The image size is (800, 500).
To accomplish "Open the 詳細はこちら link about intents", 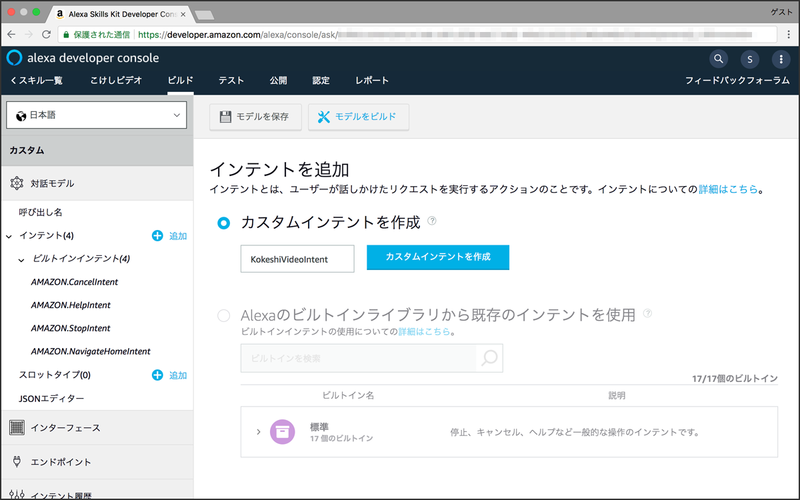I will click(728, 189).
